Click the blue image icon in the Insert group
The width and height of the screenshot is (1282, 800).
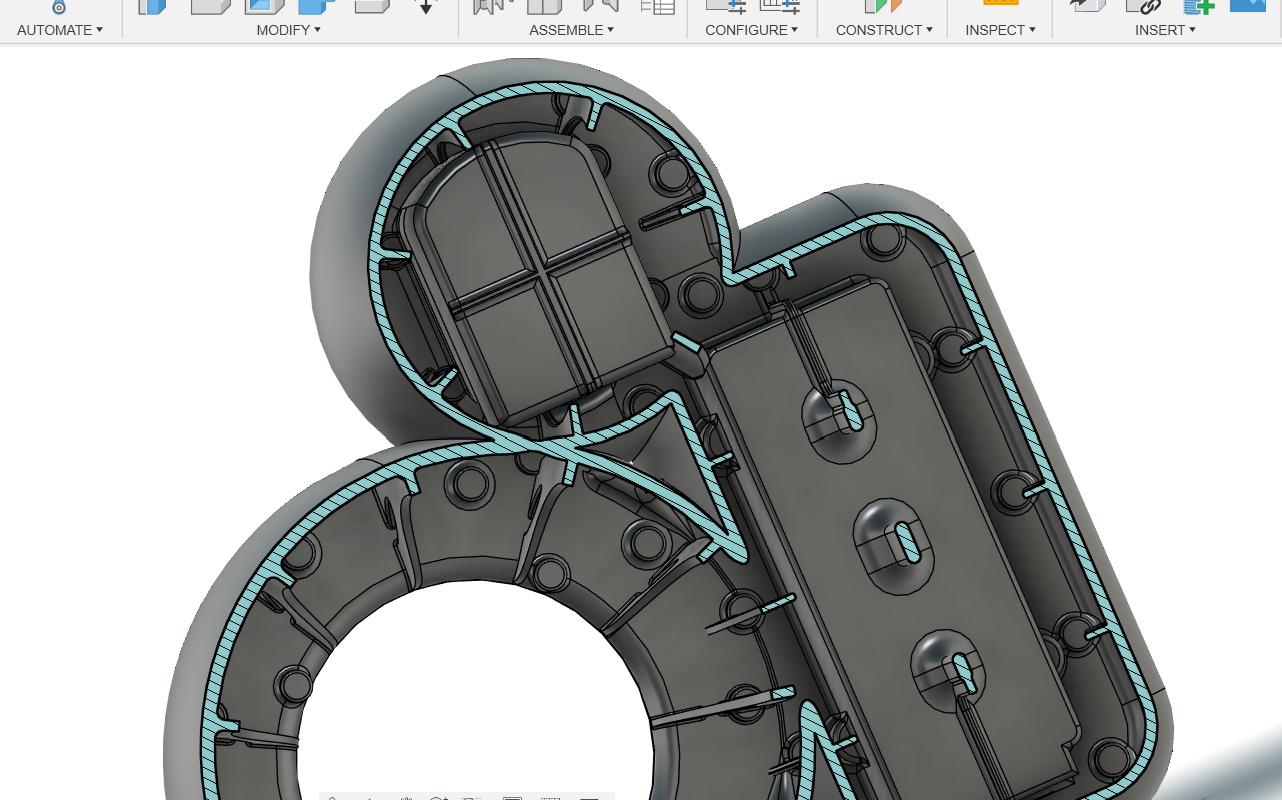1248,5
